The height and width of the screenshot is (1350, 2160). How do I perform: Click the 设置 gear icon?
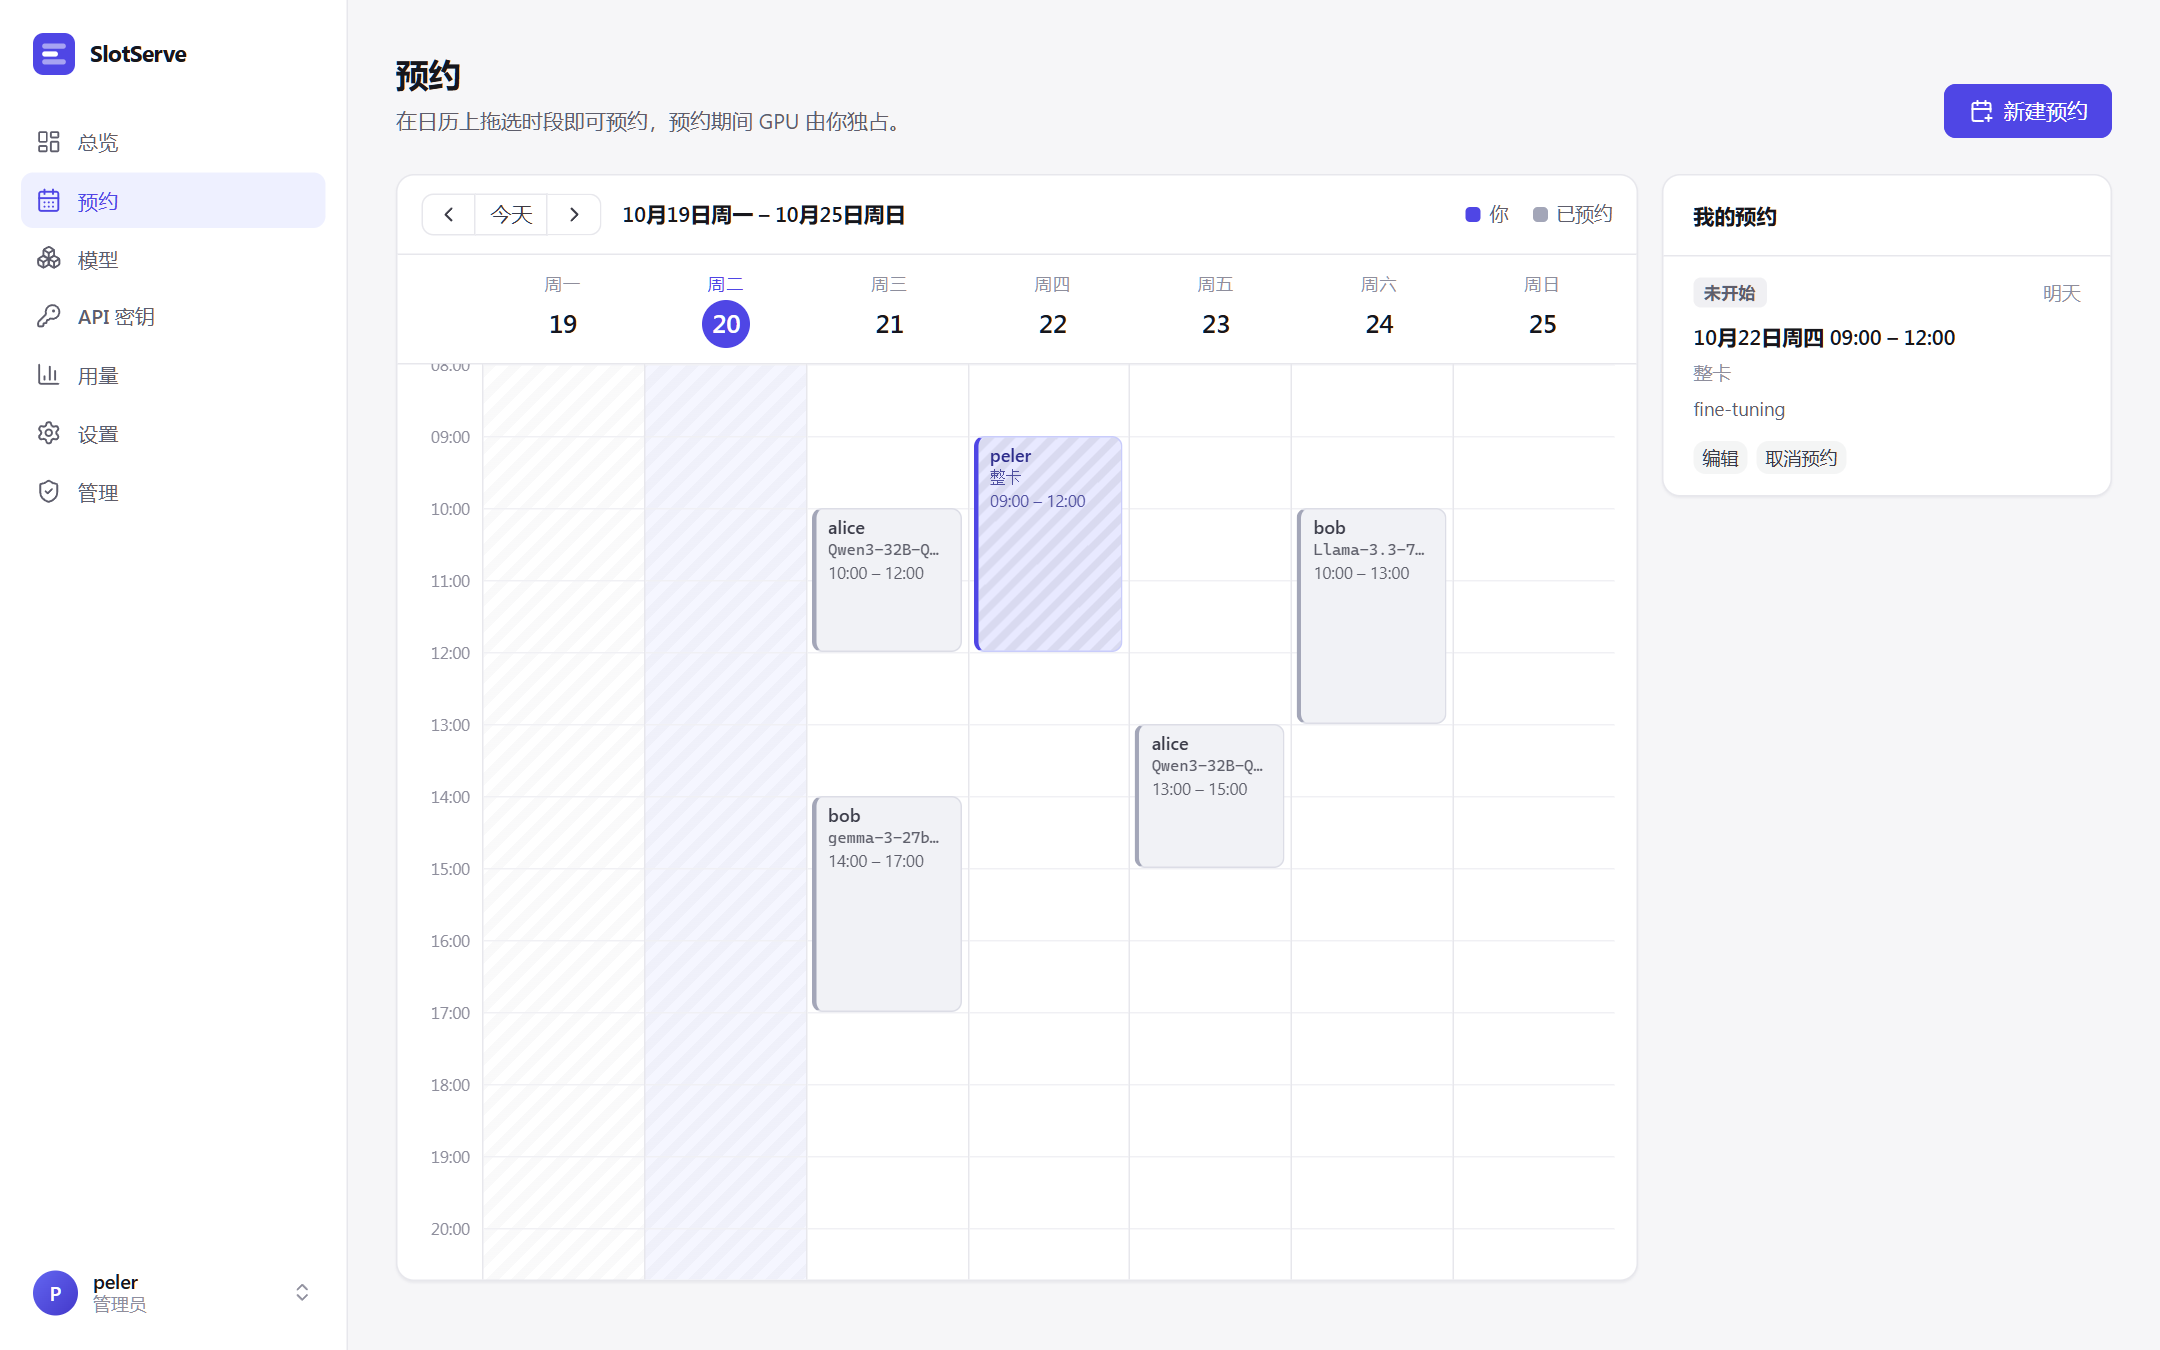[49, 433]
